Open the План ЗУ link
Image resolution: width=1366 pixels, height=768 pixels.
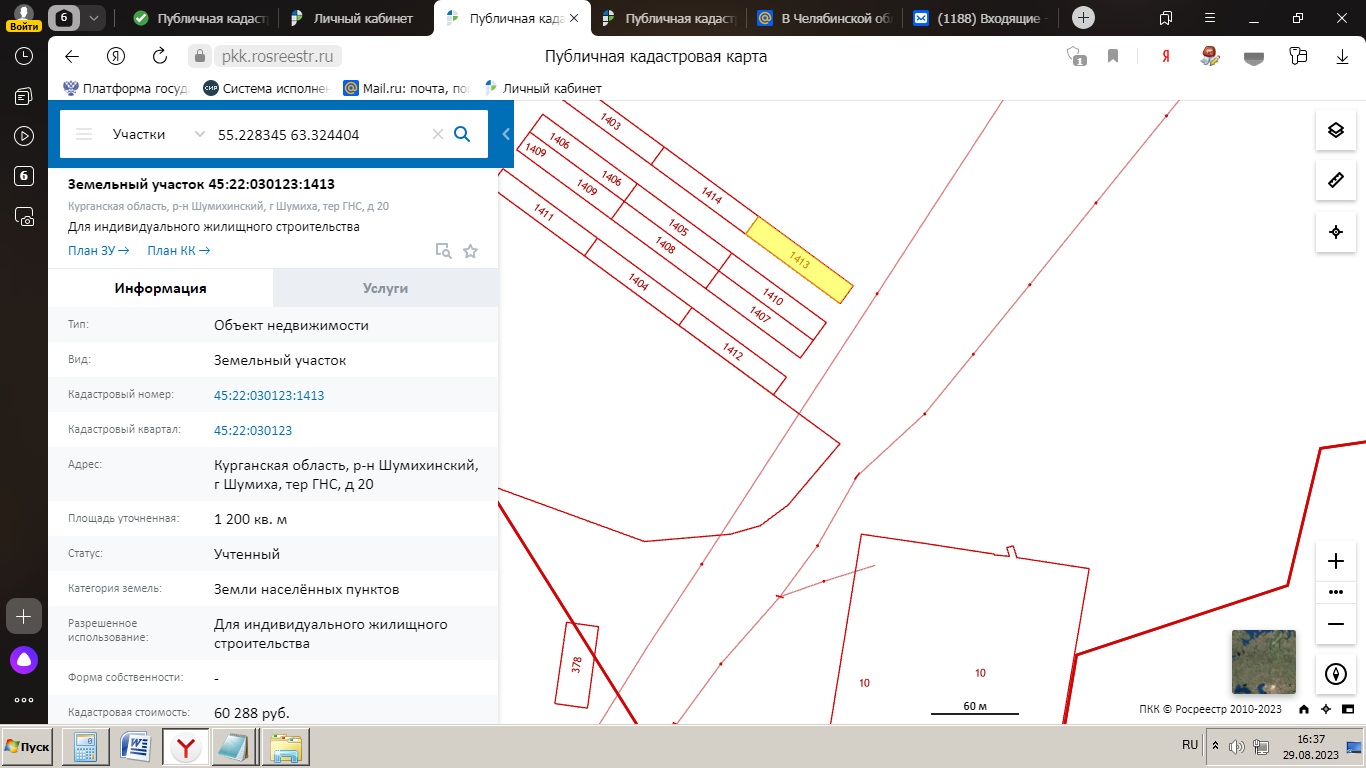[x=99, y=251]
